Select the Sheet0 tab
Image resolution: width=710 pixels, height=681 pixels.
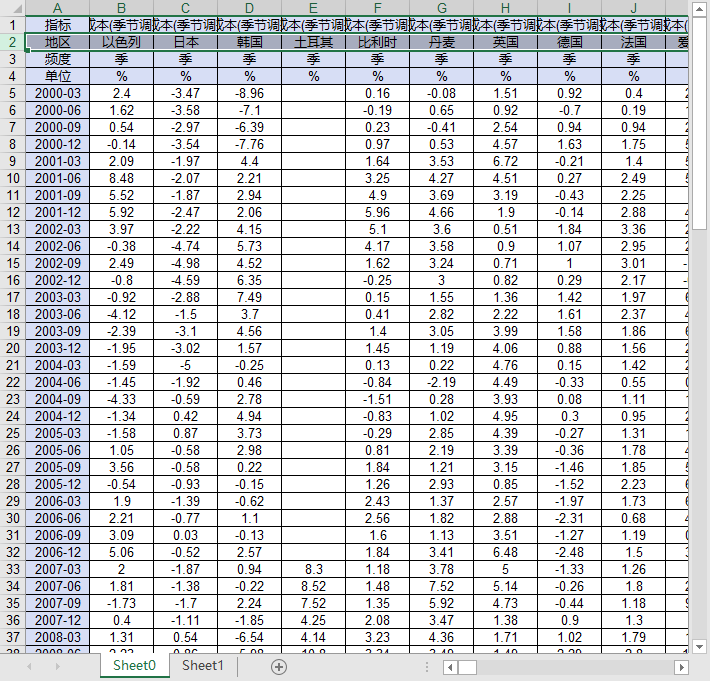[x=134, y=666]
